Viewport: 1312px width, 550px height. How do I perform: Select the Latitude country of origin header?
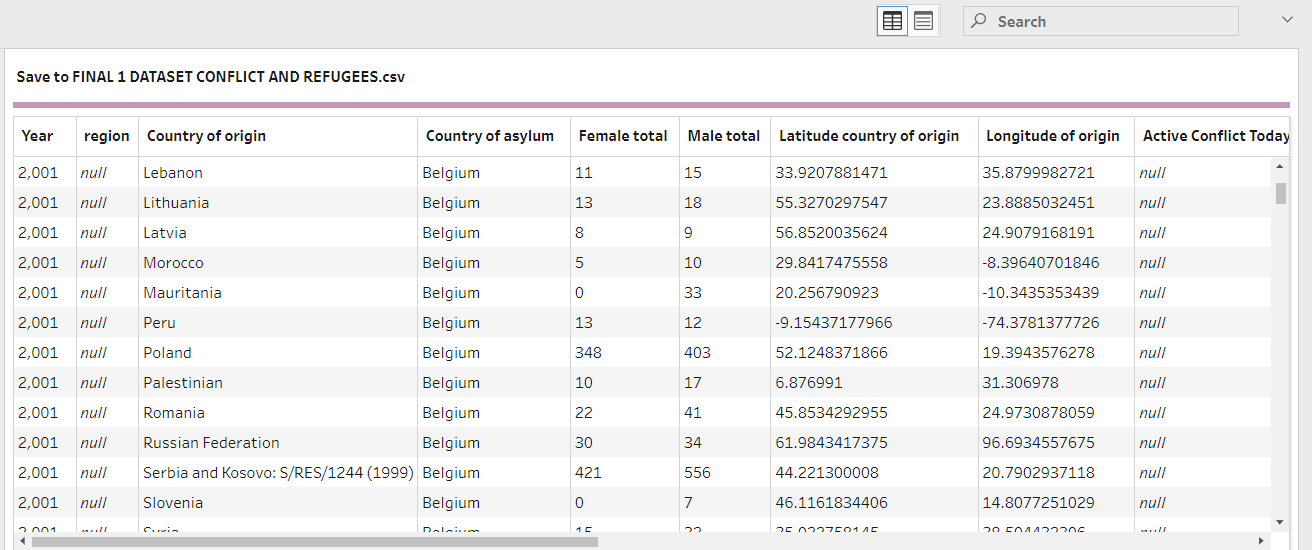pyautogui.click(x=869, y=136)
